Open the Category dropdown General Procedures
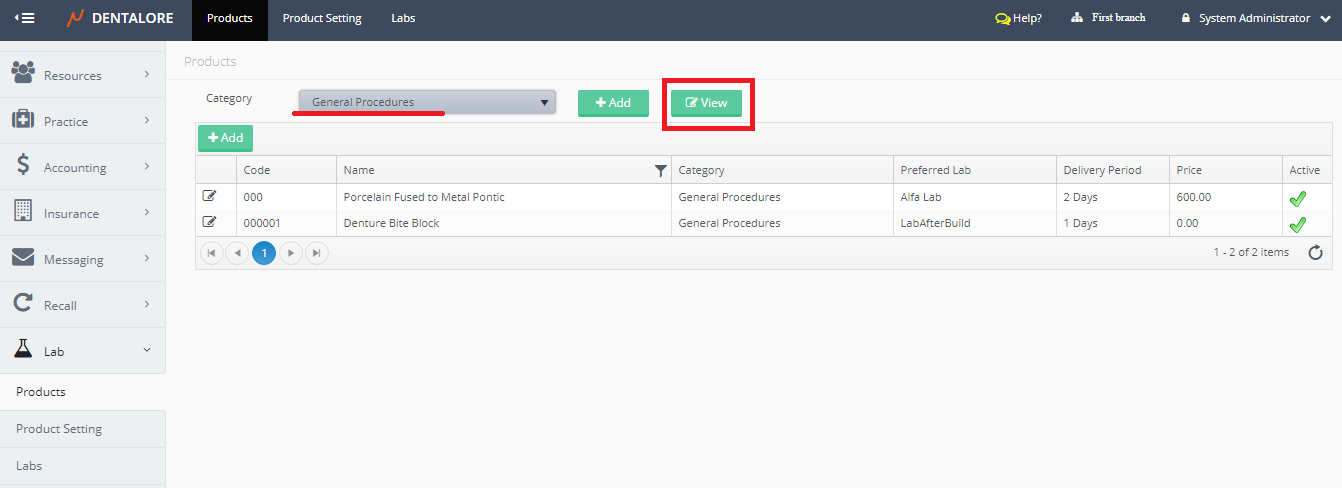 coord(427,102)
